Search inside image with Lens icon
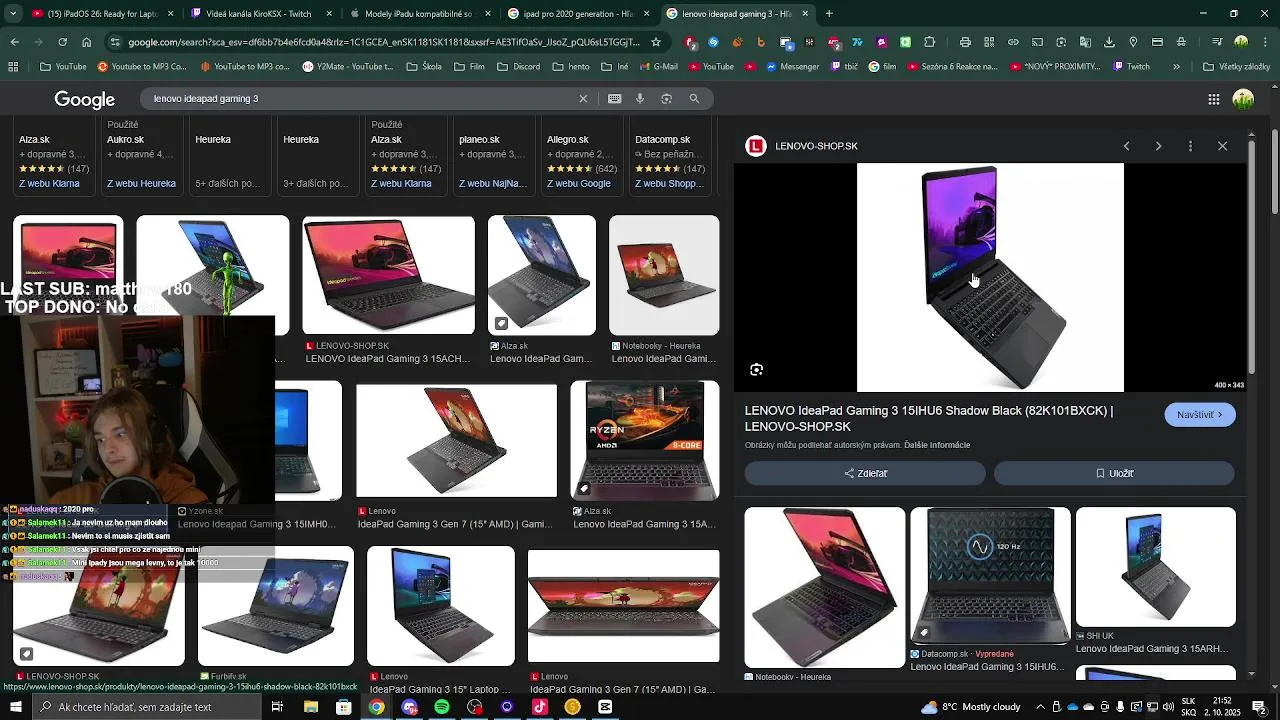 (756, 369)
